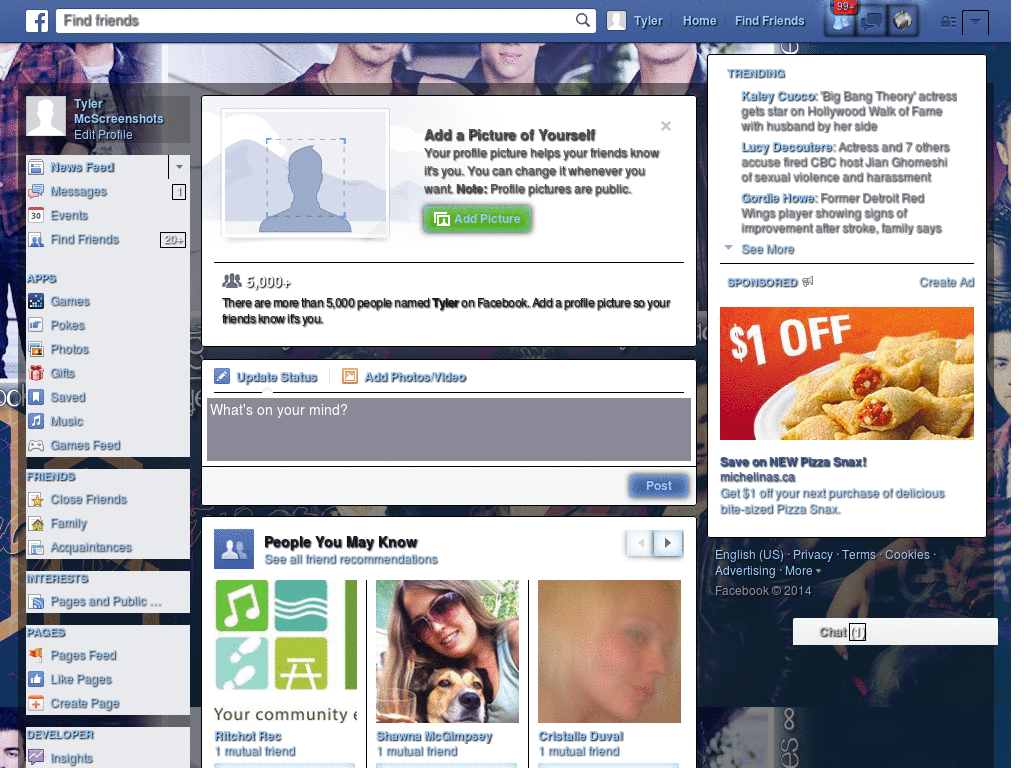The width and height of the screenshot is (1024, 768).
Task: Click the Post button
Action: [x=658, y=486]
